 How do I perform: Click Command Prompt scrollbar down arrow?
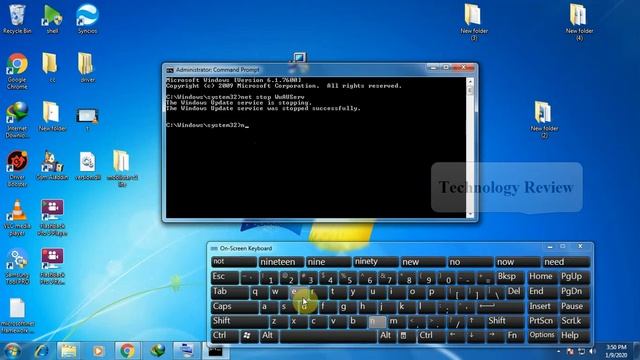(x=470, y=214)
